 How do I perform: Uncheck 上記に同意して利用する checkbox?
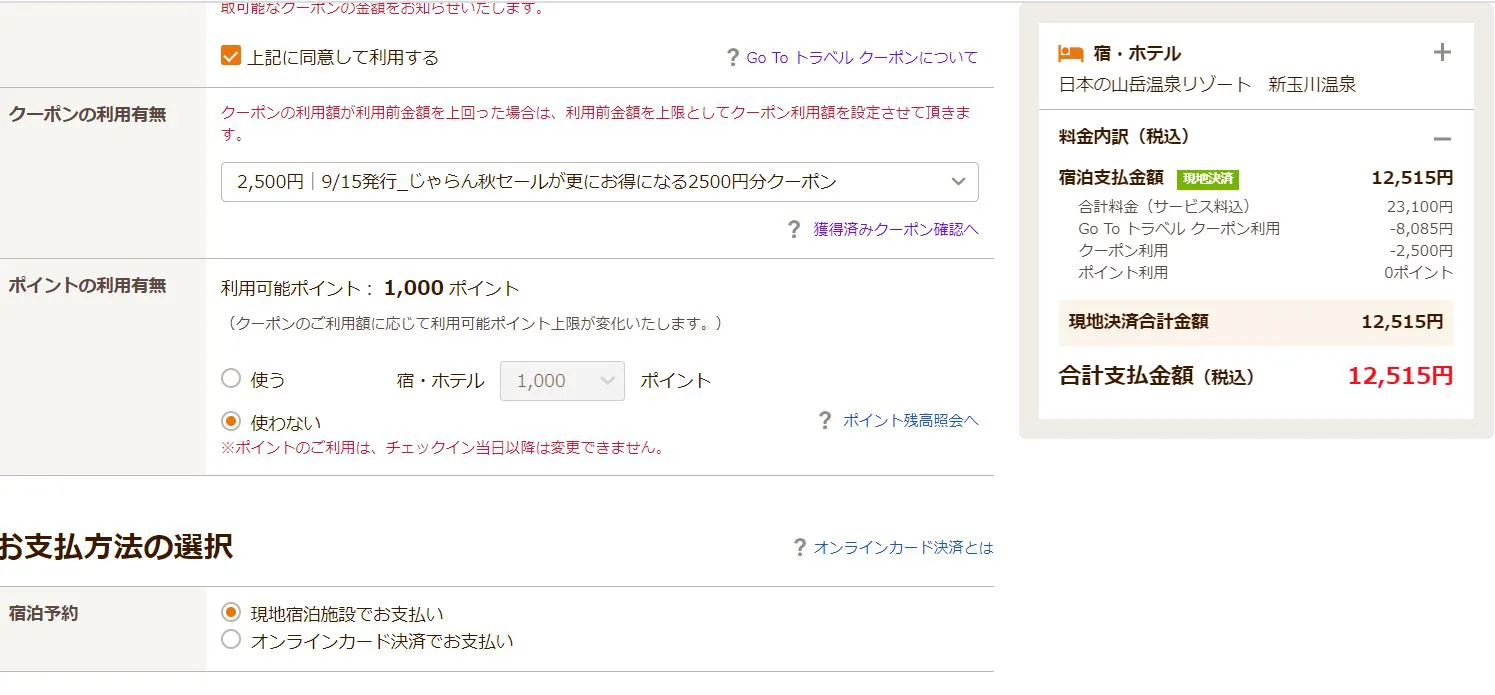[x=231, y=56]
